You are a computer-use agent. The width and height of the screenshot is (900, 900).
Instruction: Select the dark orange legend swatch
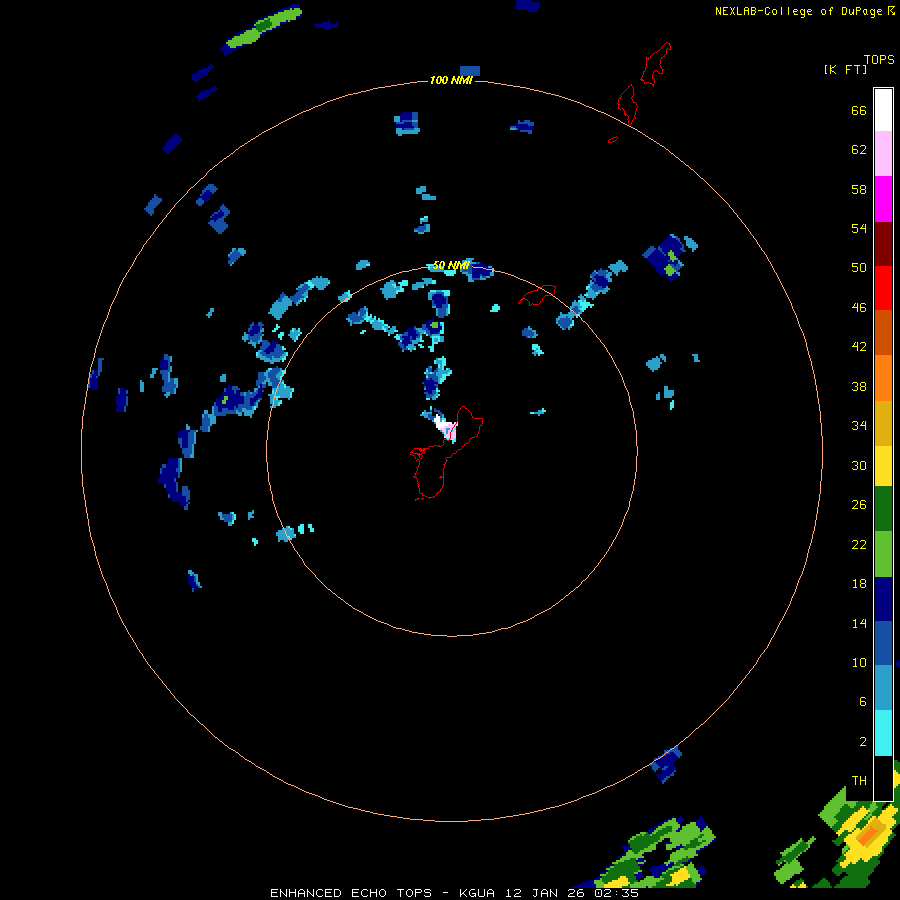(x=883, y=332)
